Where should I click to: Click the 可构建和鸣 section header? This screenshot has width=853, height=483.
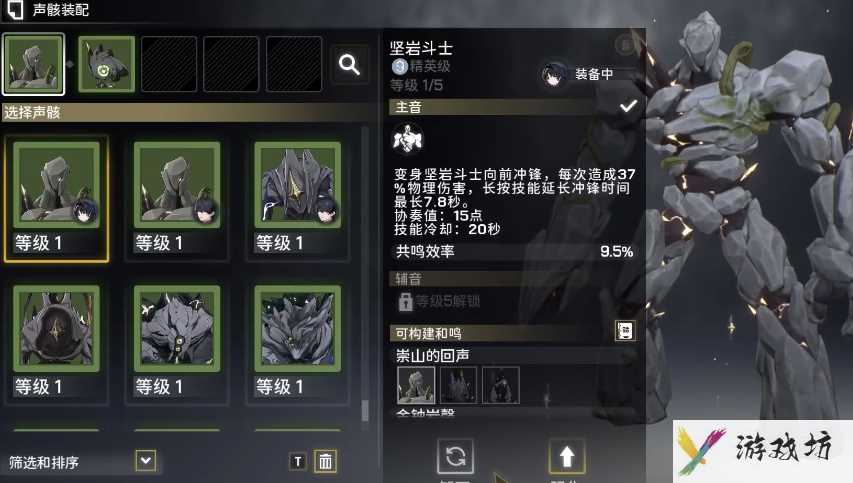click(x=513, y=333)
